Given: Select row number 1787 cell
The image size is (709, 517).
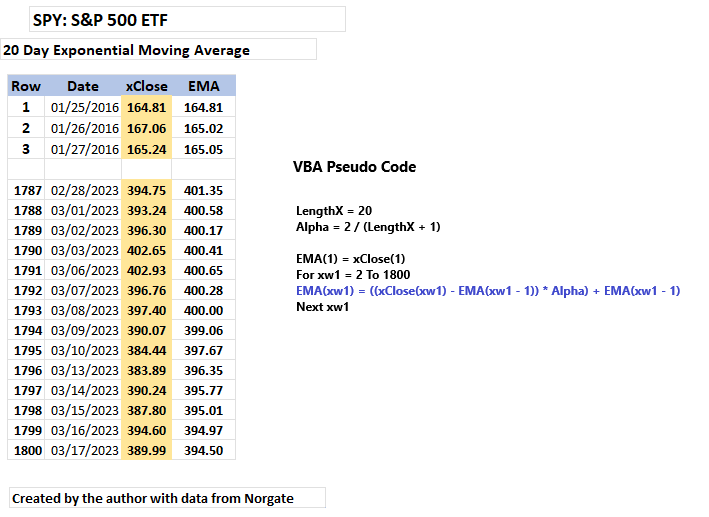Looking at the screenshot, I should click(26, 190).
